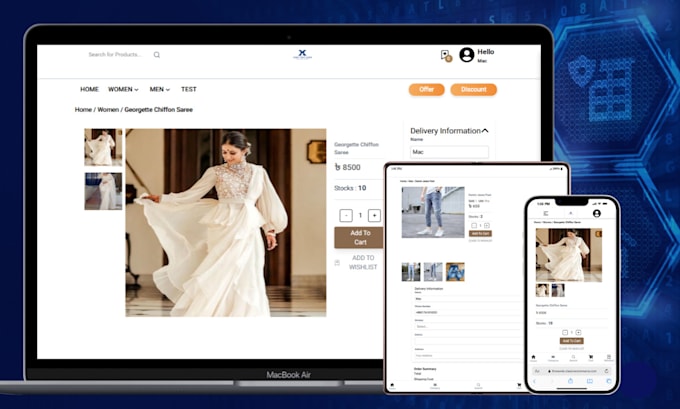This screenshot has height=409, width=680.
Task: Open the TEST nav item
Action: [189, 89]
